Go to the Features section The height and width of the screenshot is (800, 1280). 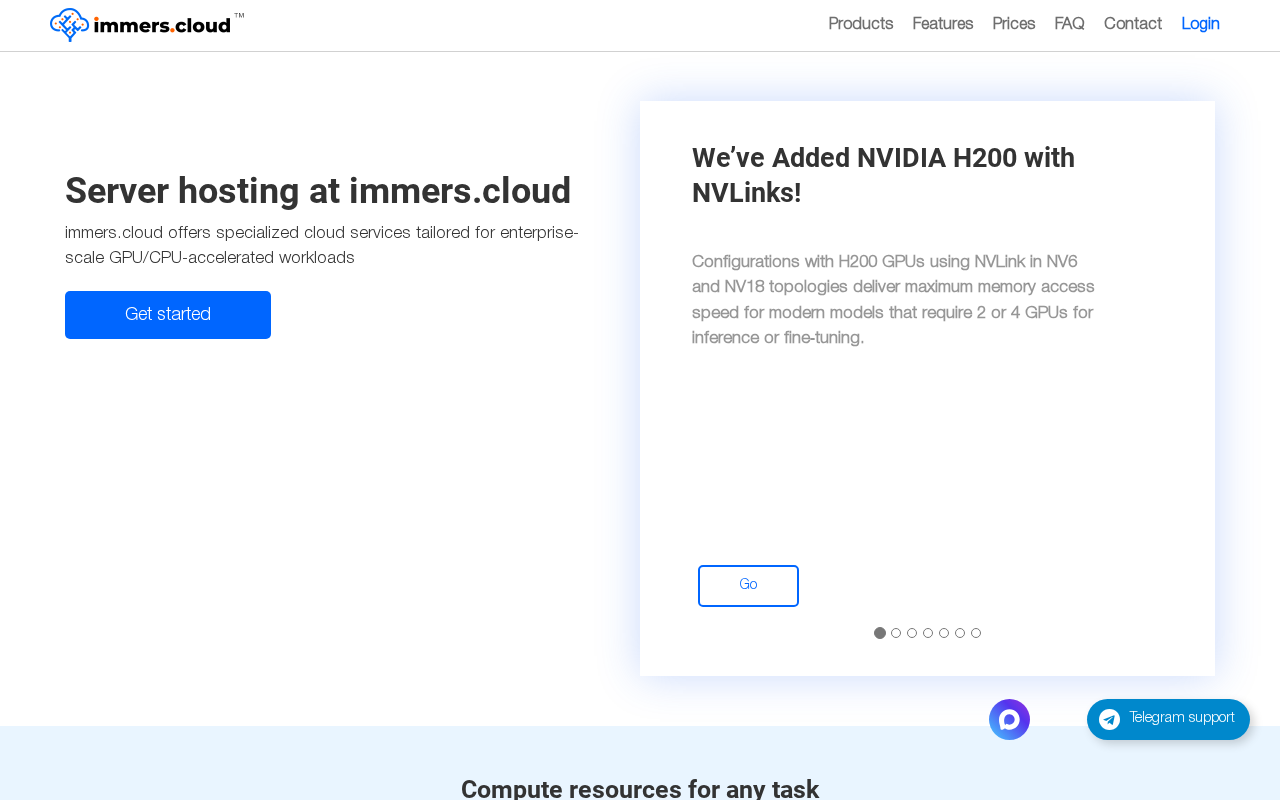click(943, 24)
